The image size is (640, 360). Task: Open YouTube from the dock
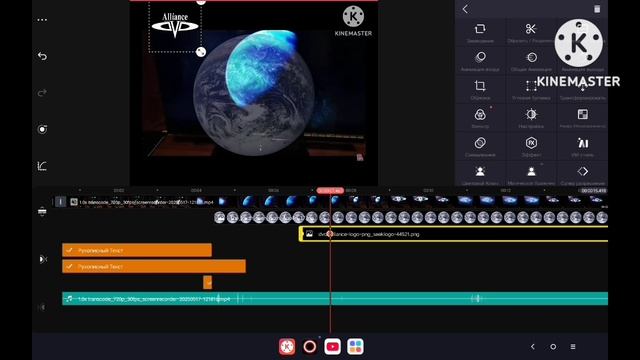click(333, 347)
